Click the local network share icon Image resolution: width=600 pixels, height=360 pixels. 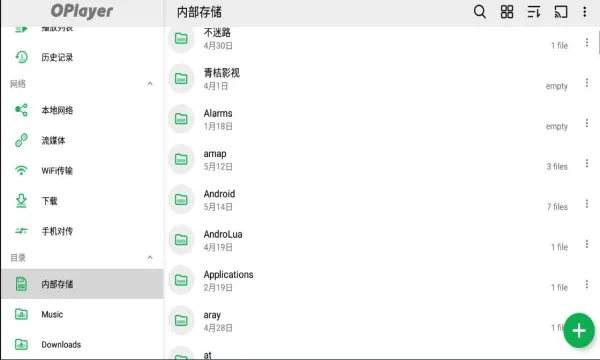click(21, 110)
